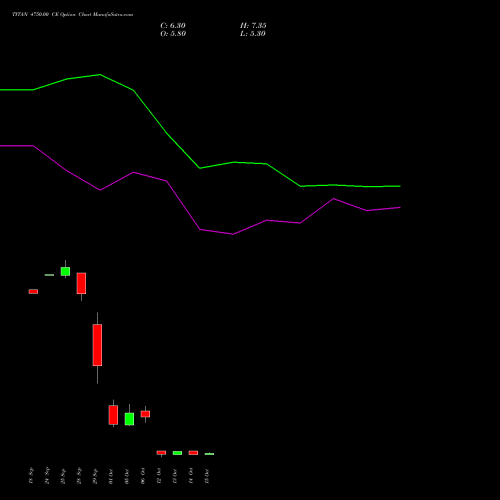Click the 14 Oct date axis label
Screen dimensions: 500x500
(x=191, y=476)
